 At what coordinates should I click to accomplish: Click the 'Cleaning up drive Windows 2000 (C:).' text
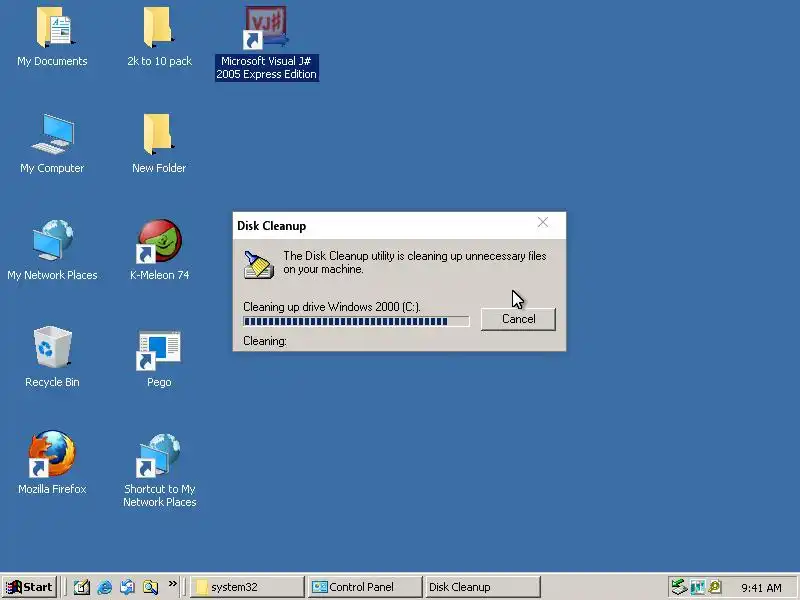(332, 307)
